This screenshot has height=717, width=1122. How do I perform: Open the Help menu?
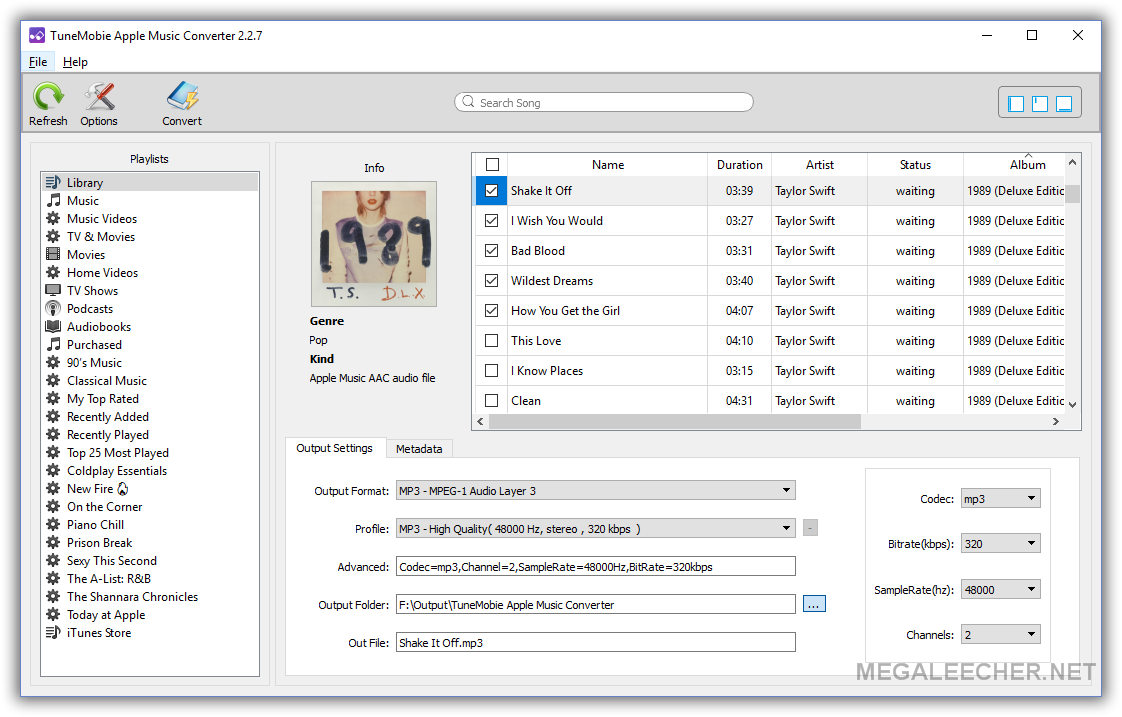[75, 62]
